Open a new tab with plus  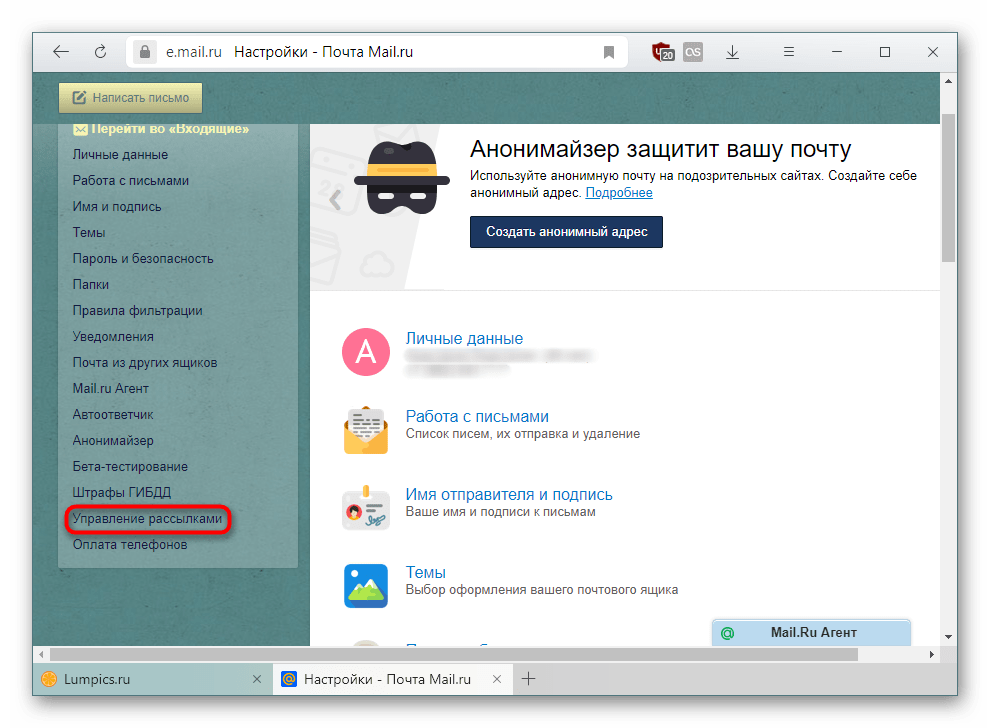(528, 679)
